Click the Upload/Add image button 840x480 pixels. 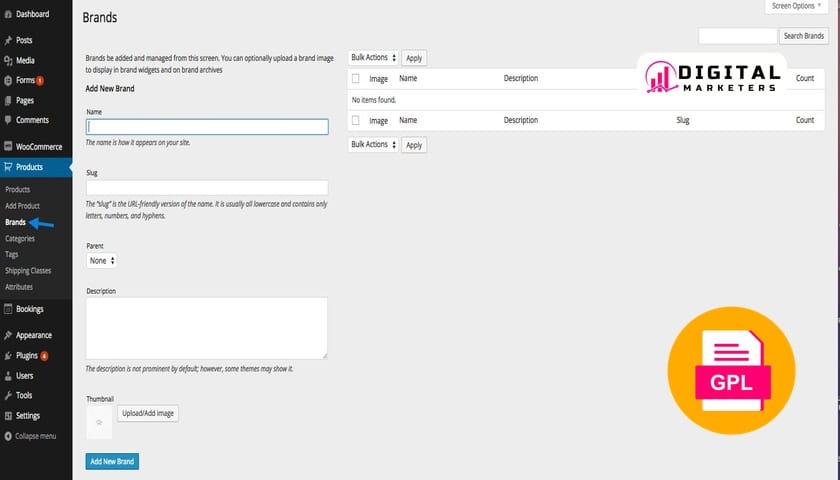[148, 413]
